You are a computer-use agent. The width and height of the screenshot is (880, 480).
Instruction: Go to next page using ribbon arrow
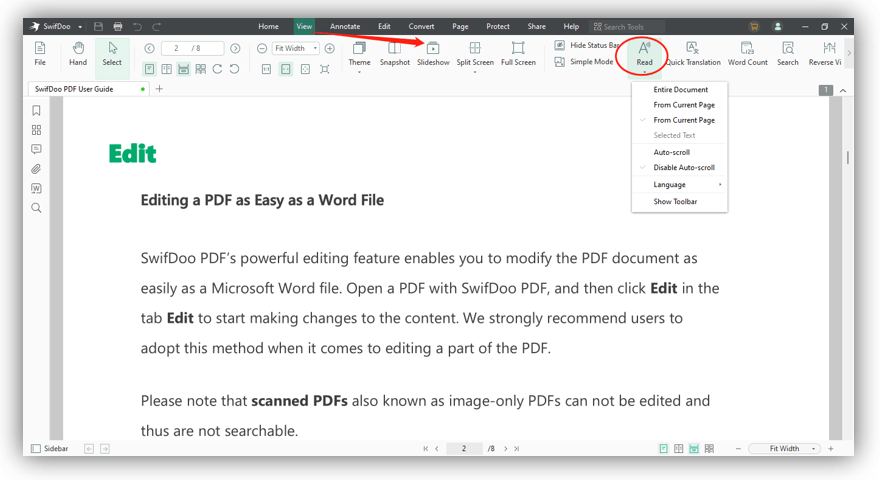[235, 48]
